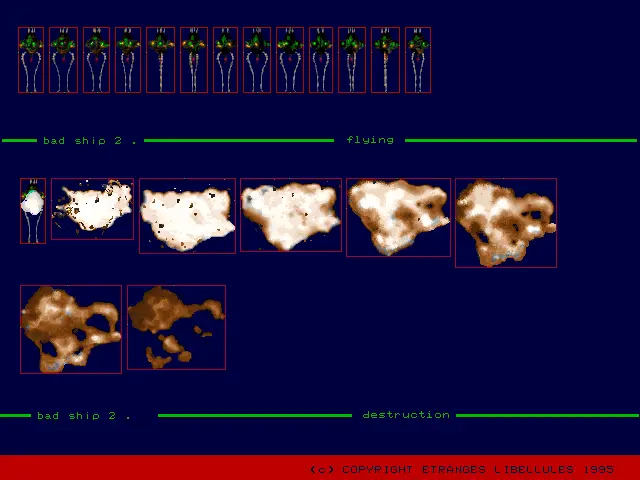640x480 pixels.
Task: Select the third flying ship frame
Action: 96,60
